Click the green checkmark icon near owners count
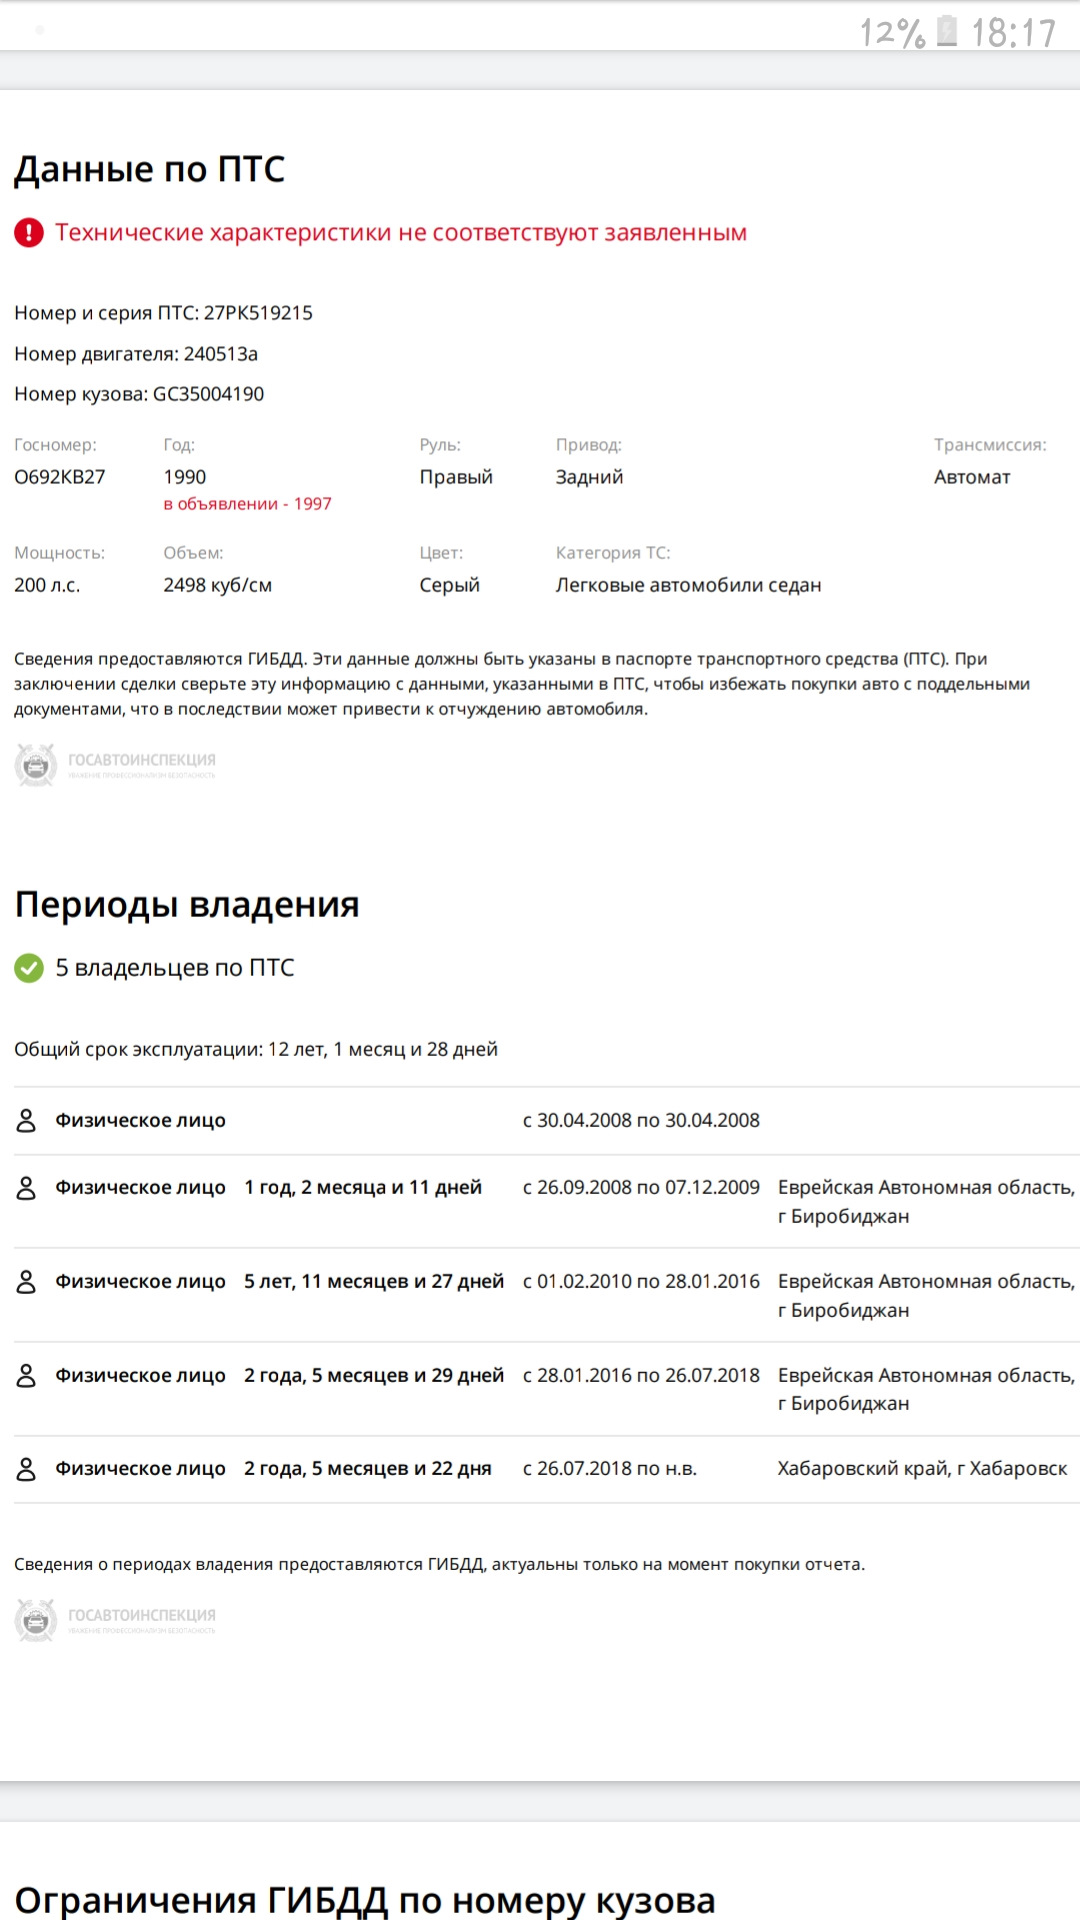Viewport: 1080px width, 1920px height. click(x=29, y=968)
